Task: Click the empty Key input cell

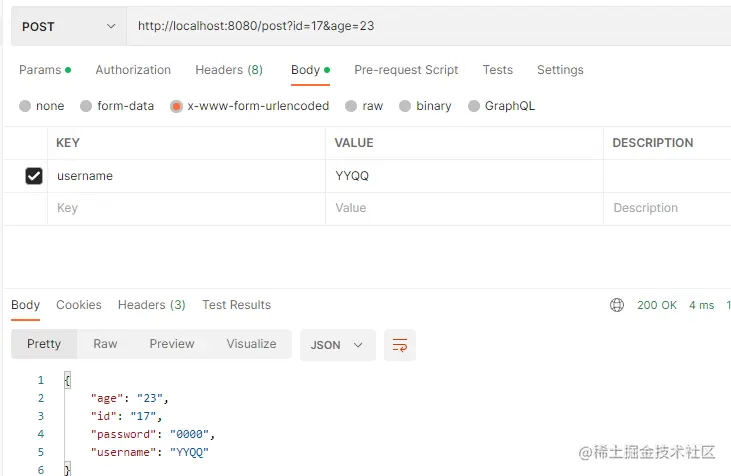Action: click(x=186, y=208)
